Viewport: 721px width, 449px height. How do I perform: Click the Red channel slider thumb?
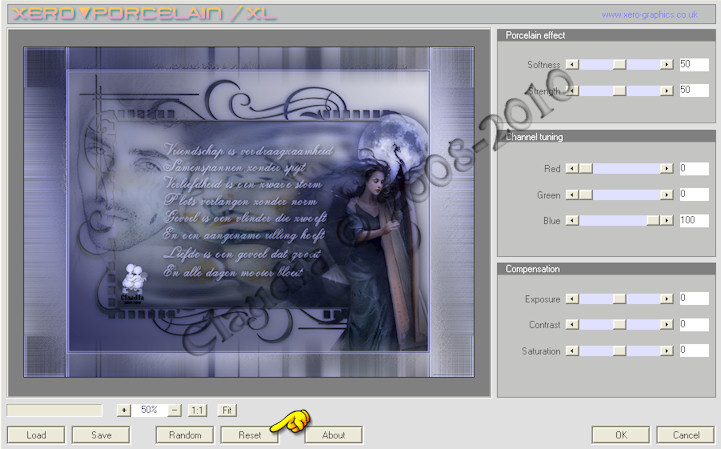(586, 168)
